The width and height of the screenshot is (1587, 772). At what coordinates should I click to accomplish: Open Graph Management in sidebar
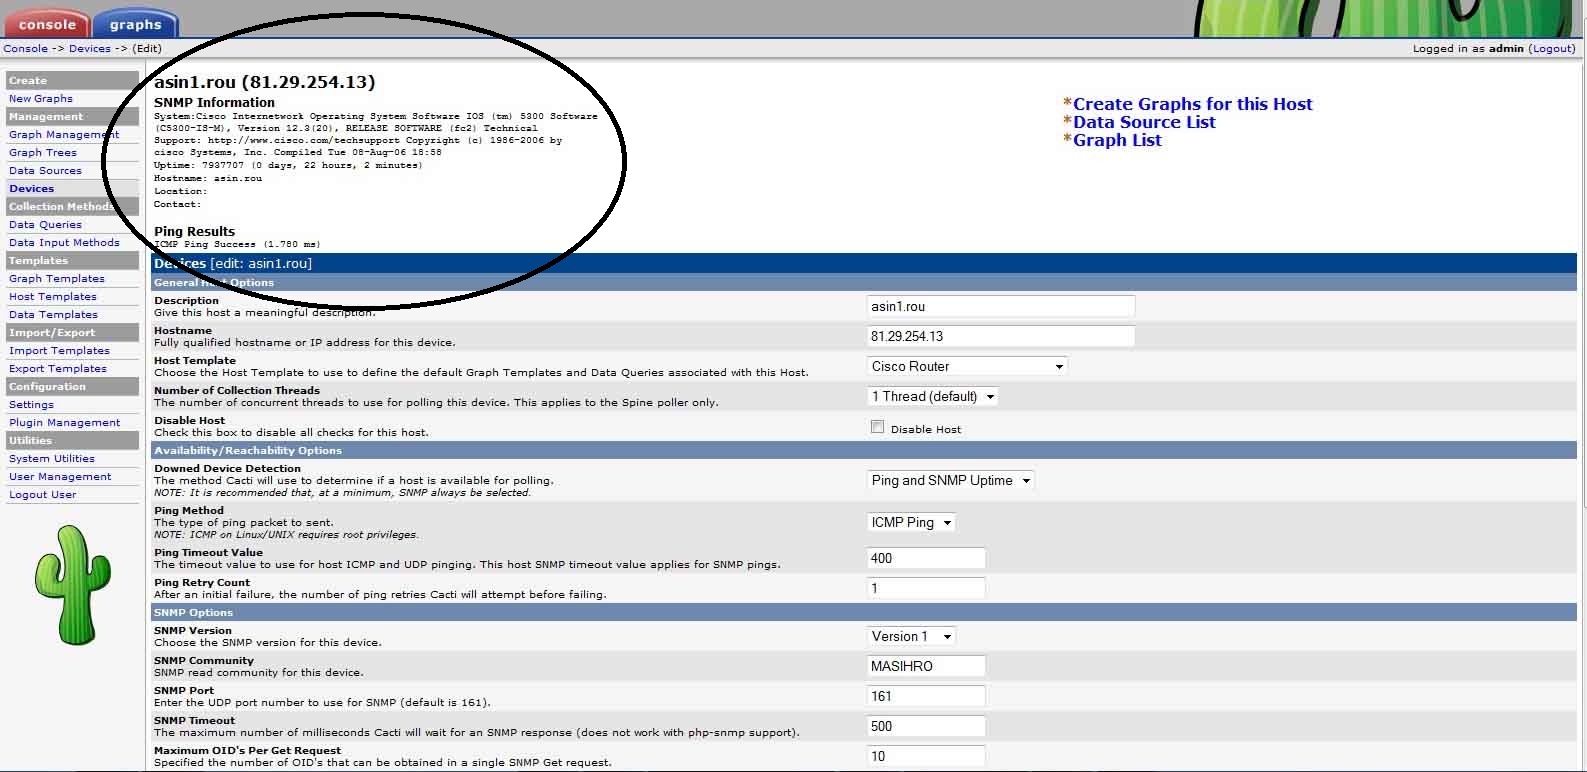click(64, 135)
